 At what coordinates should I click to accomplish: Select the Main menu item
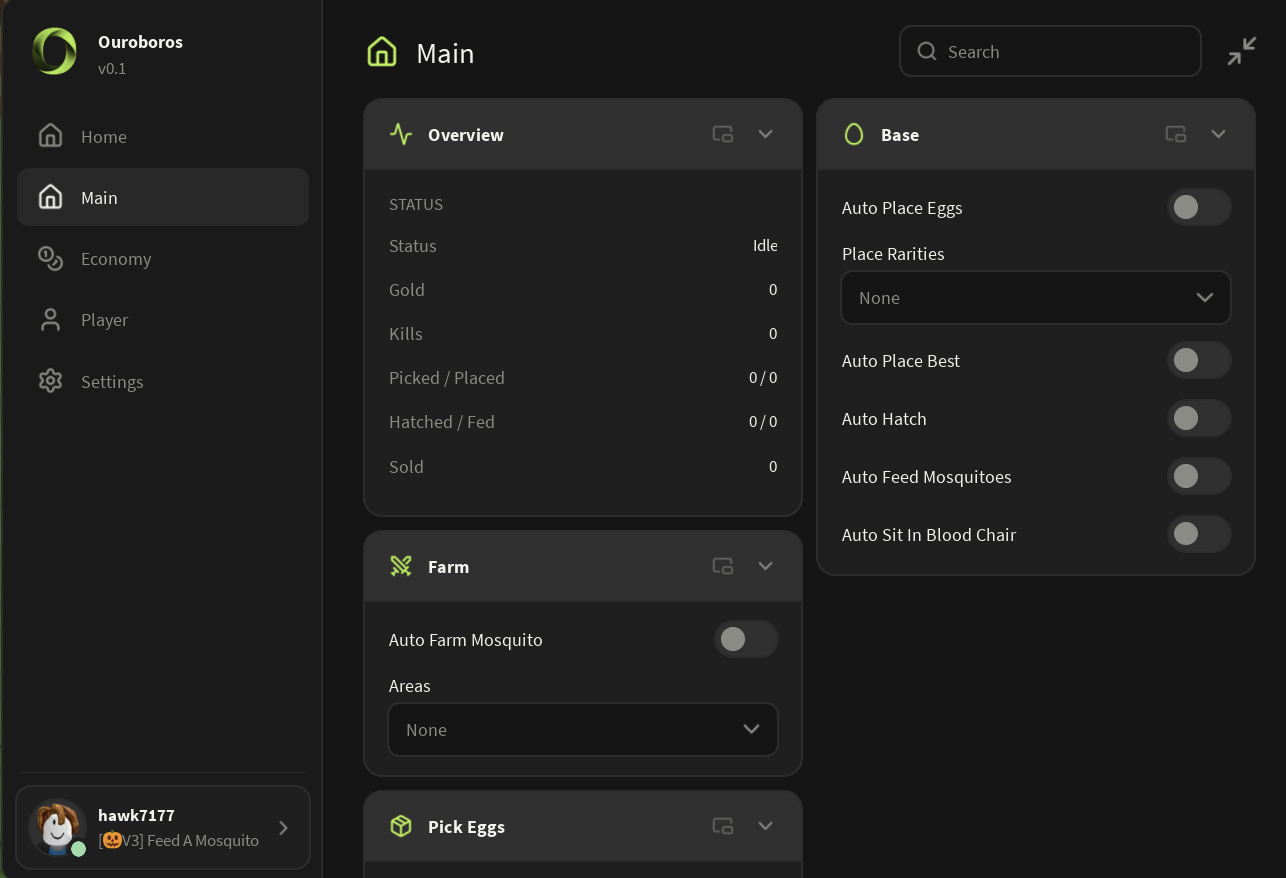click(x=163, y=197)
